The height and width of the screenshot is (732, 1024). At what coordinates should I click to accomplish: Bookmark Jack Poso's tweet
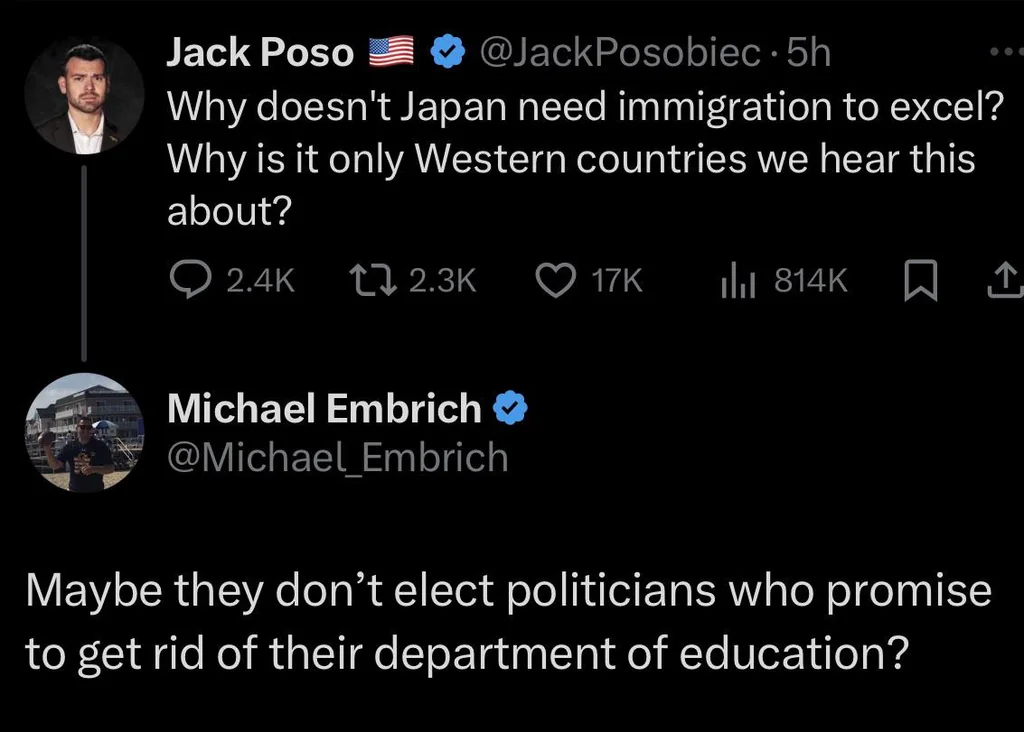[921, 280]
